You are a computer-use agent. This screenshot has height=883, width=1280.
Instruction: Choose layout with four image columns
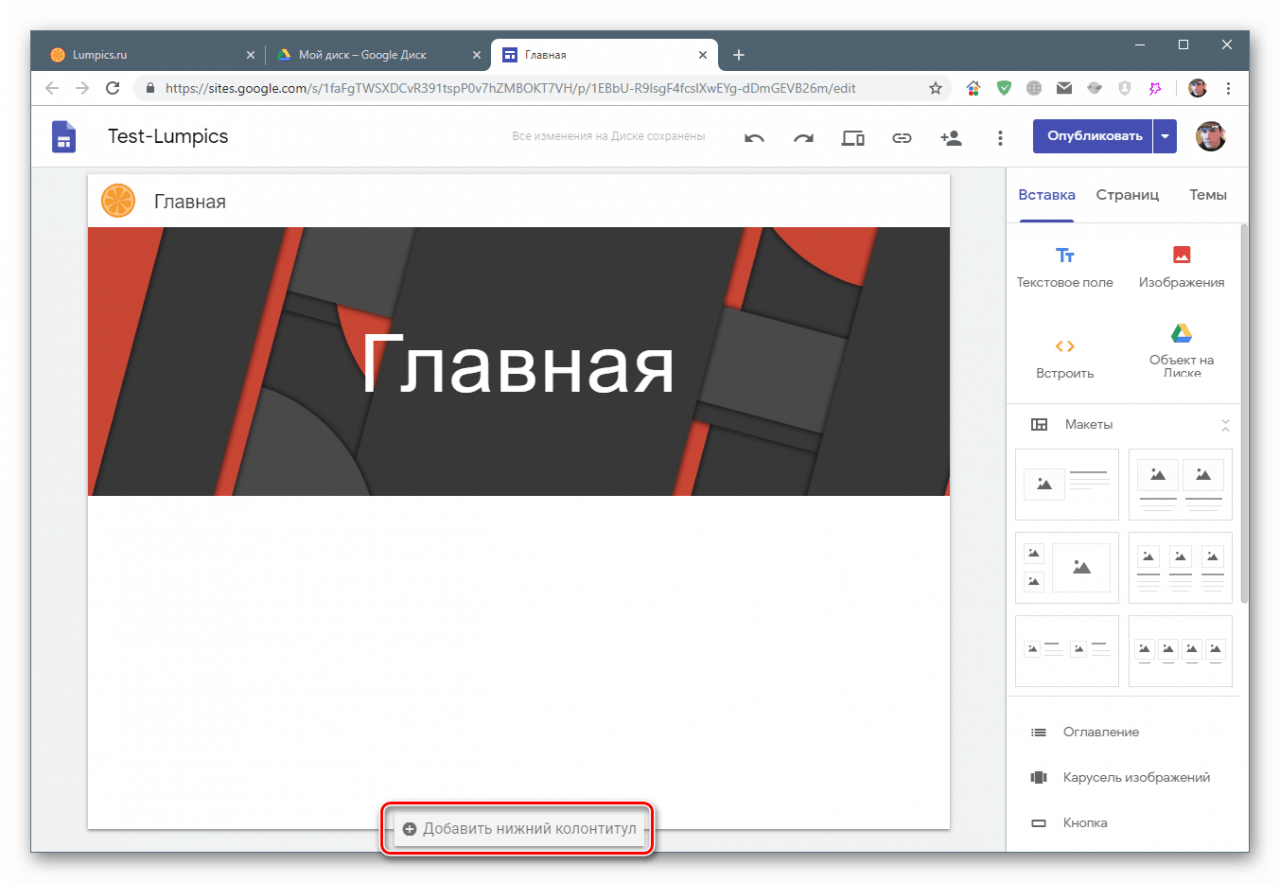1181,651
